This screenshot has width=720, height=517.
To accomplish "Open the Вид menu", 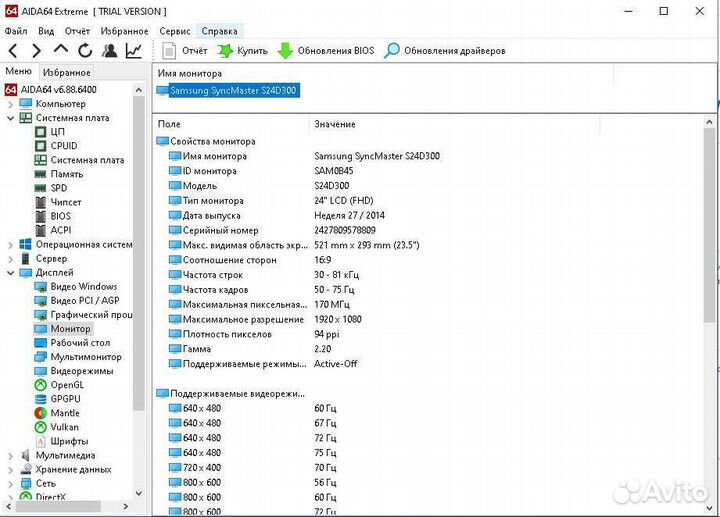I will point(46,31).
